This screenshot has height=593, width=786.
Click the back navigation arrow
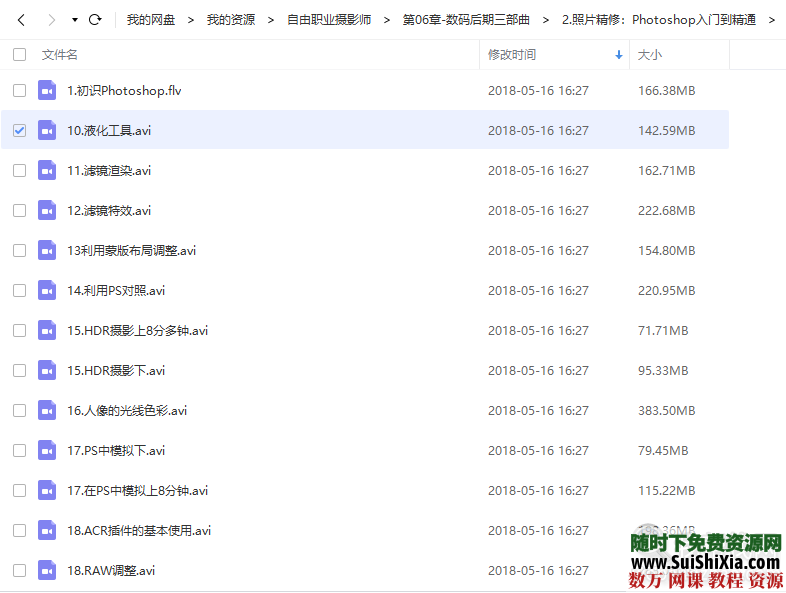[x=21, y=20]
